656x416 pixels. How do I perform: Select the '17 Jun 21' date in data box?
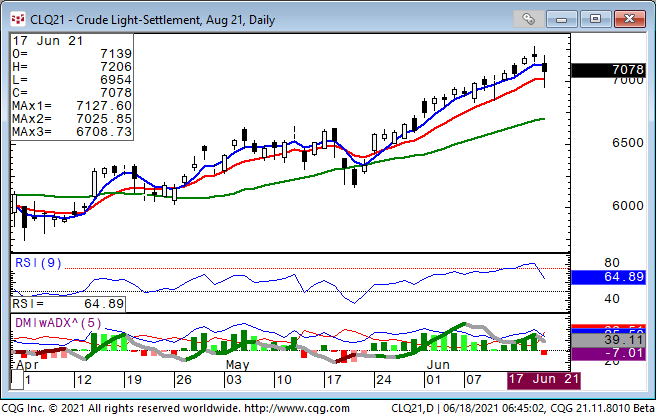(x=48, y=41)
